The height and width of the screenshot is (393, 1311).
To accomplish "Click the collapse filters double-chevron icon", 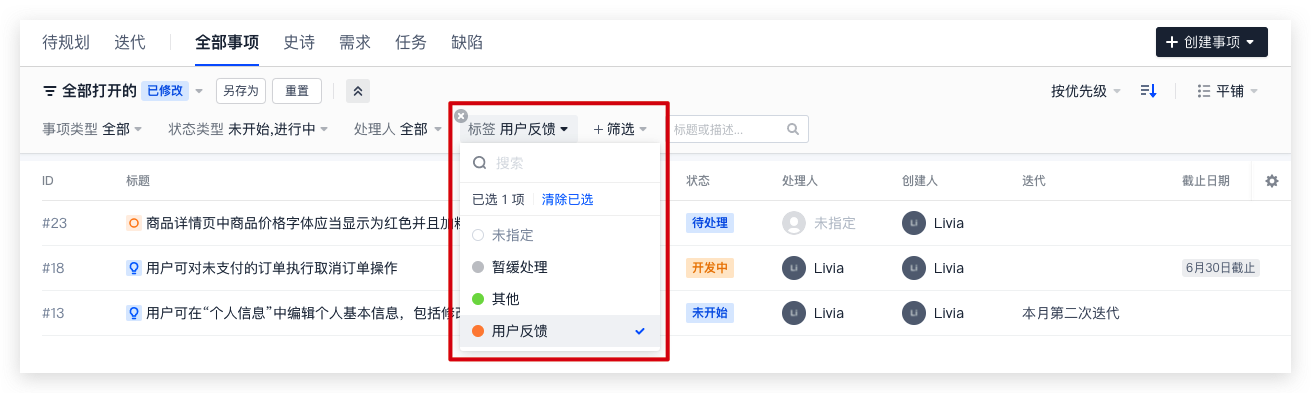I will pyautogui.click(x=358, y=91).
